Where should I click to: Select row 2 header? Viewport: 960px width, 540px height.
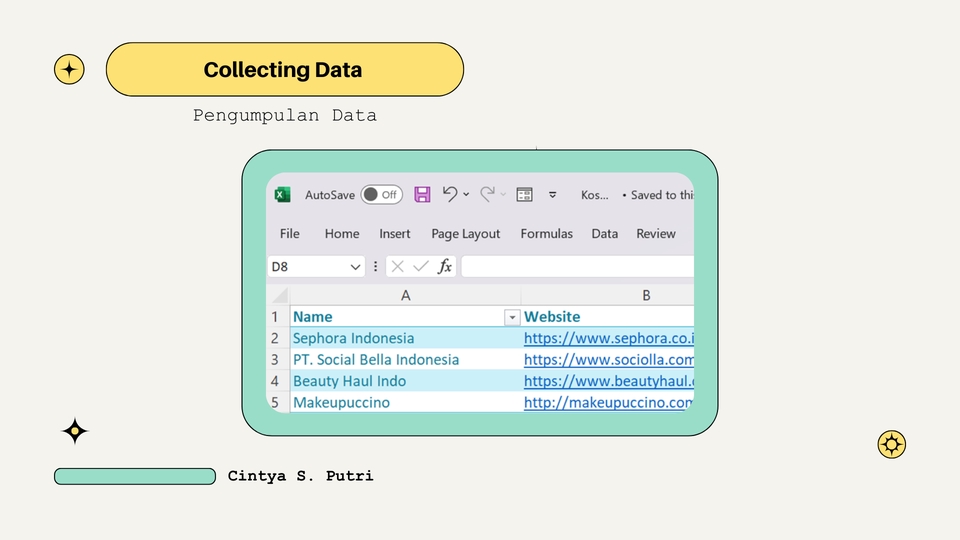click(x=276, y=338)
